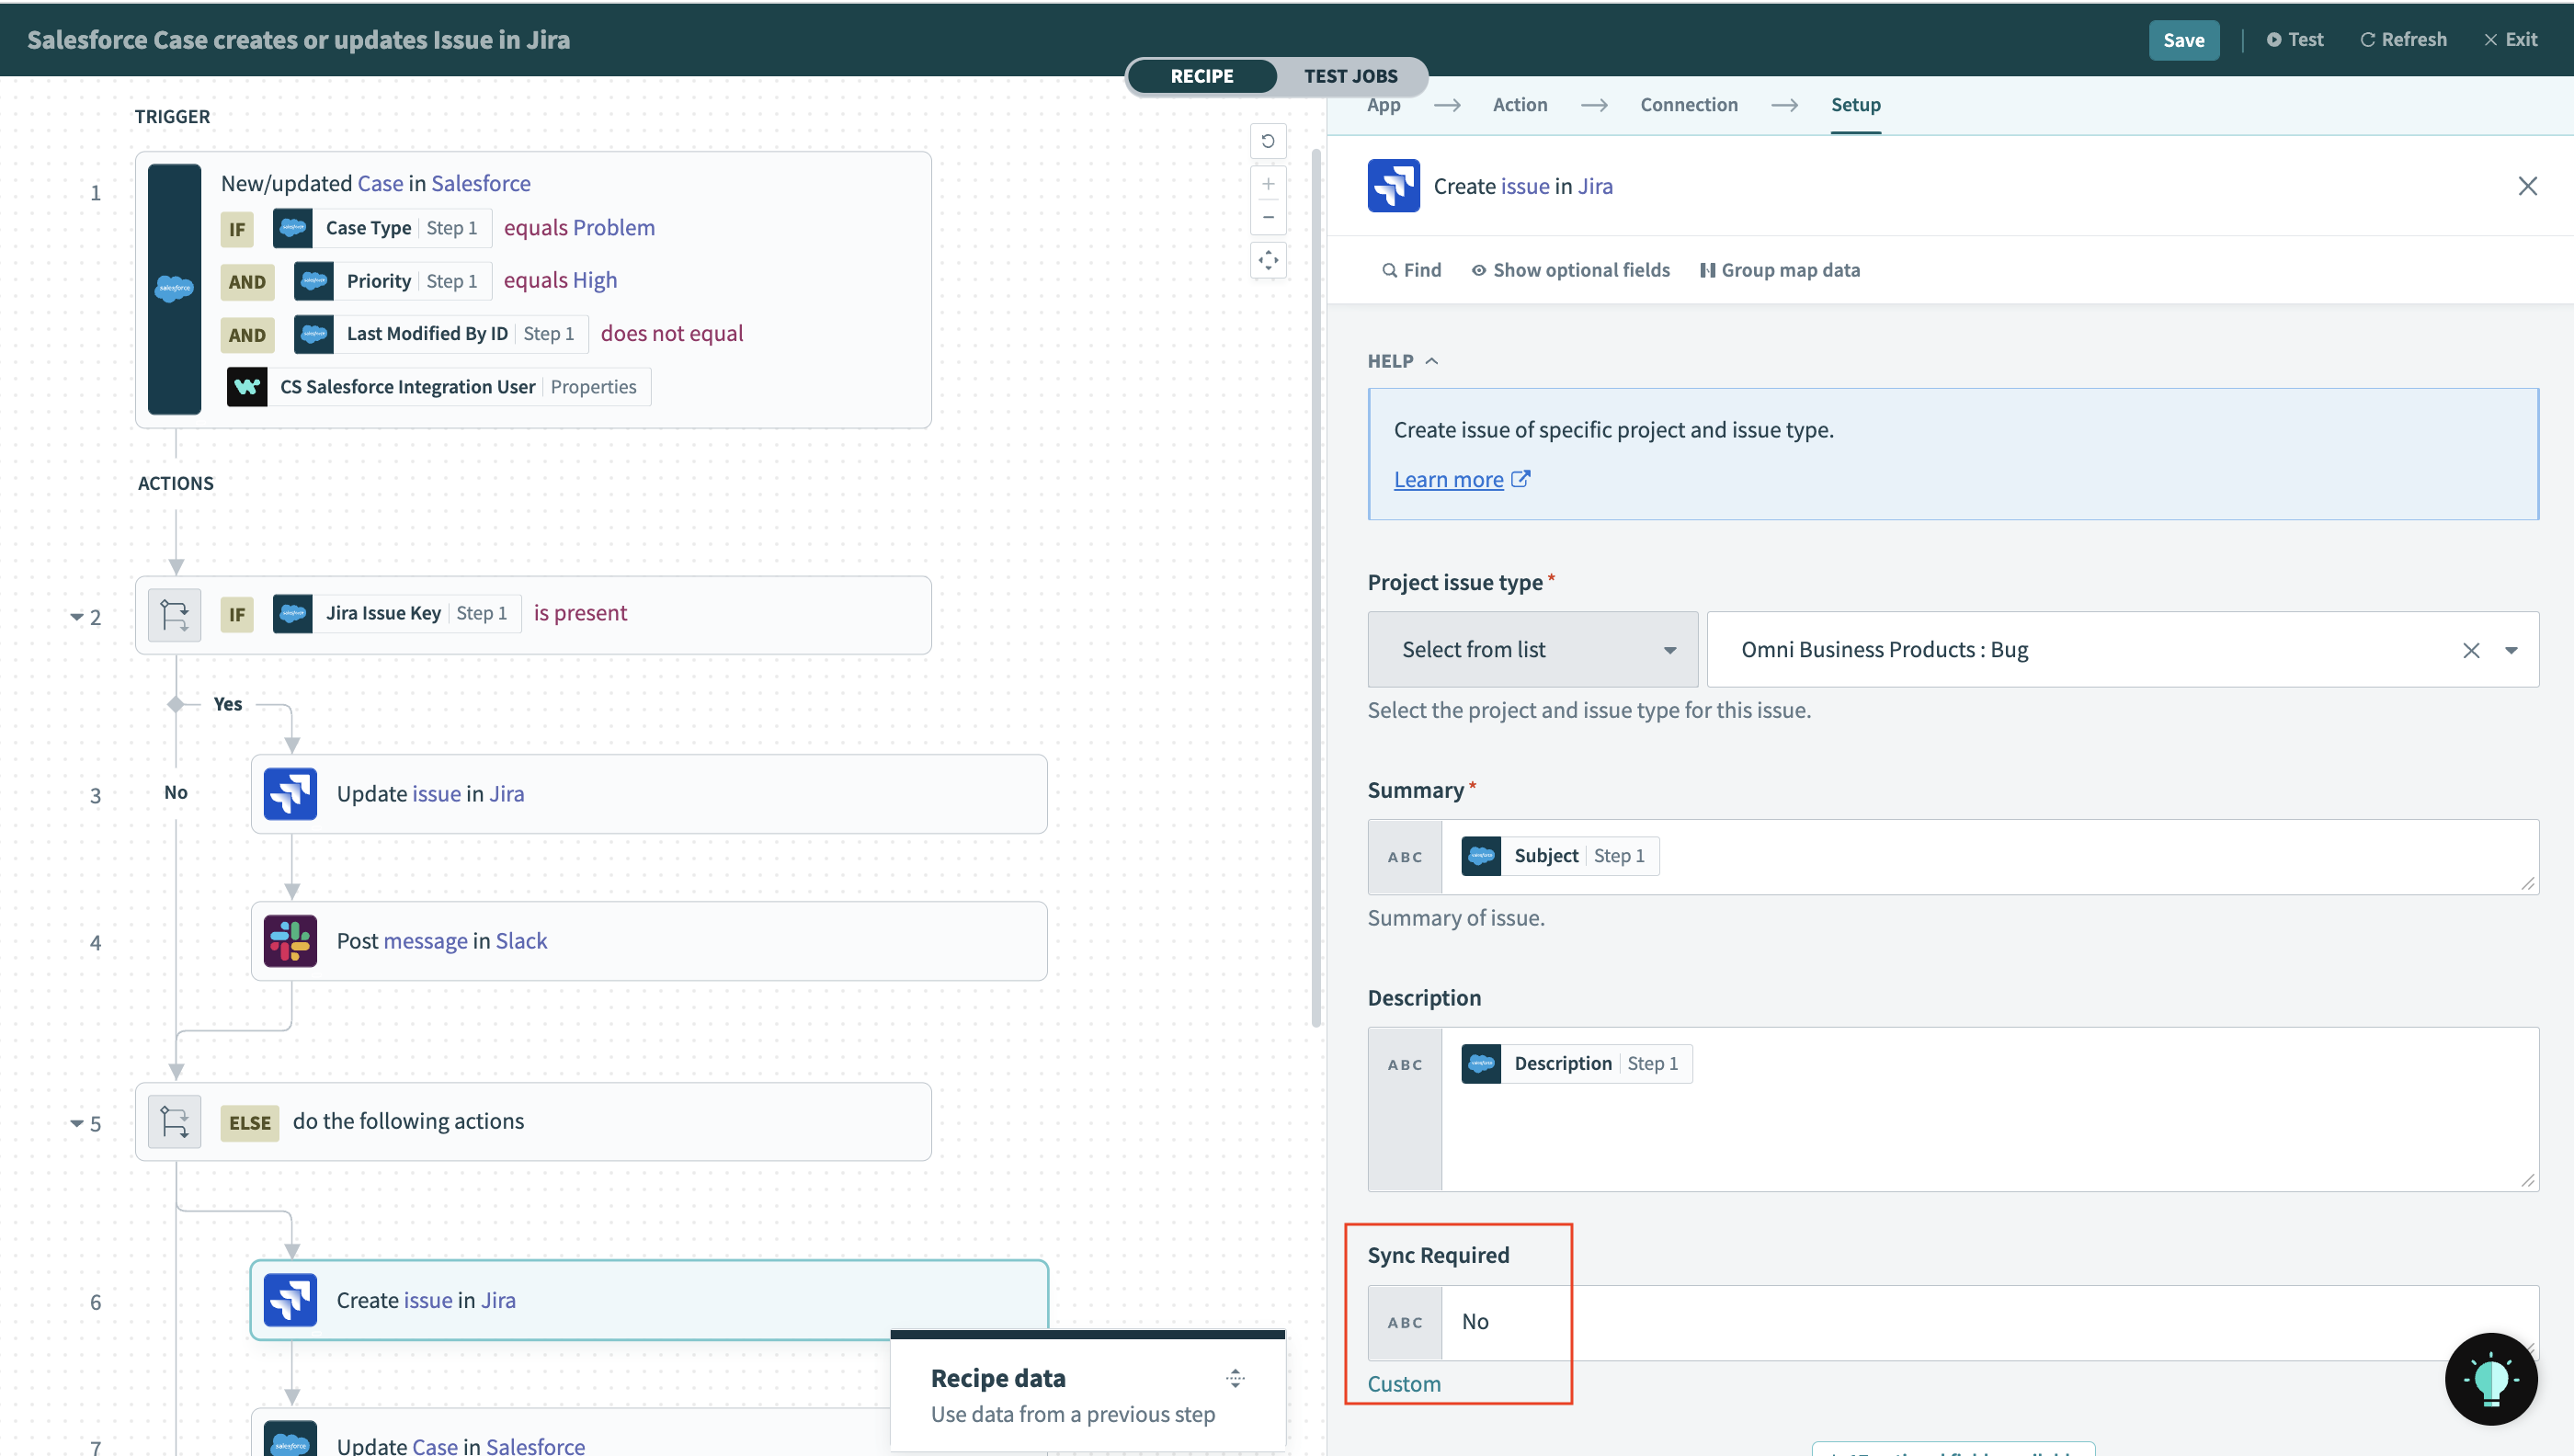Collapse the HELP section
Image resolution: width=2574 pixels, height=1456 pixels.
coord(1432,360)
